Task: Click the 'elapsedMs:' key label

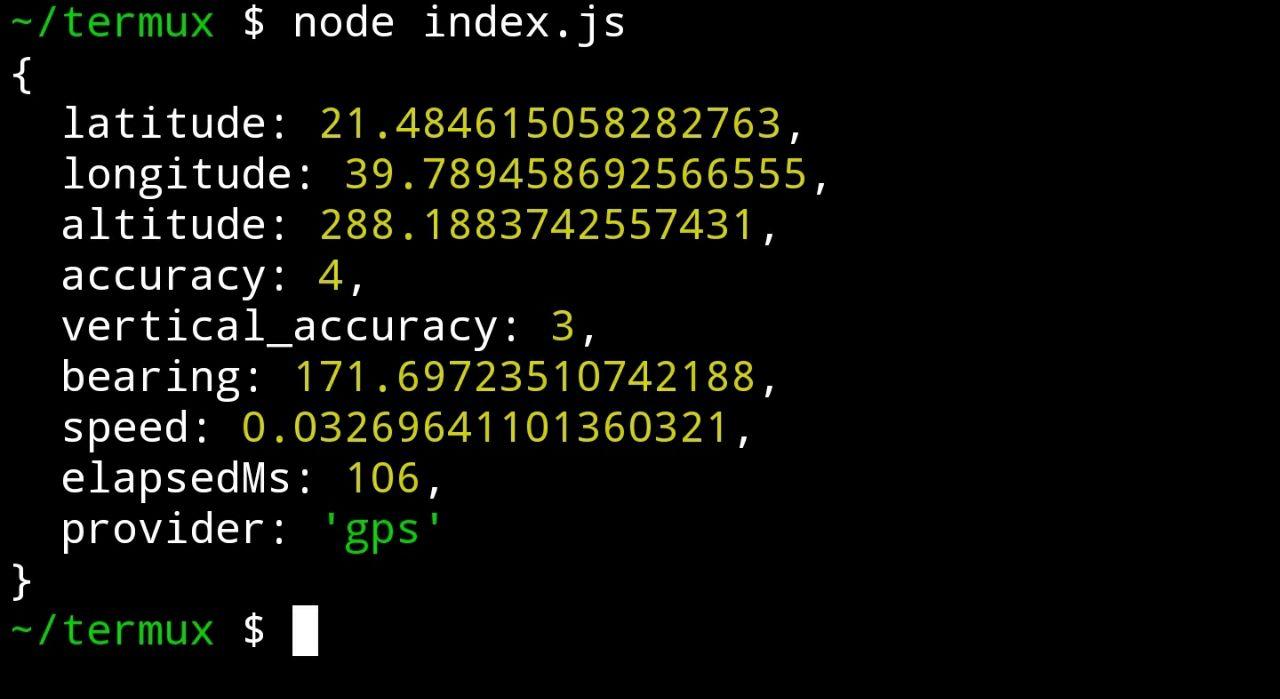Action: [x=189, y=481]
